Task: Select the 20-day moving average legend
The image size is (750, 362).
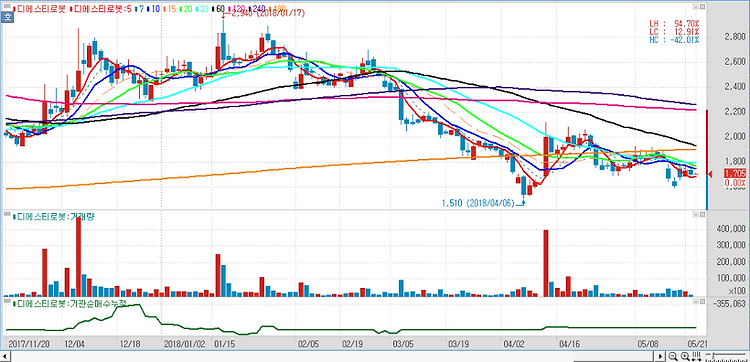Action: coord(186,9)
